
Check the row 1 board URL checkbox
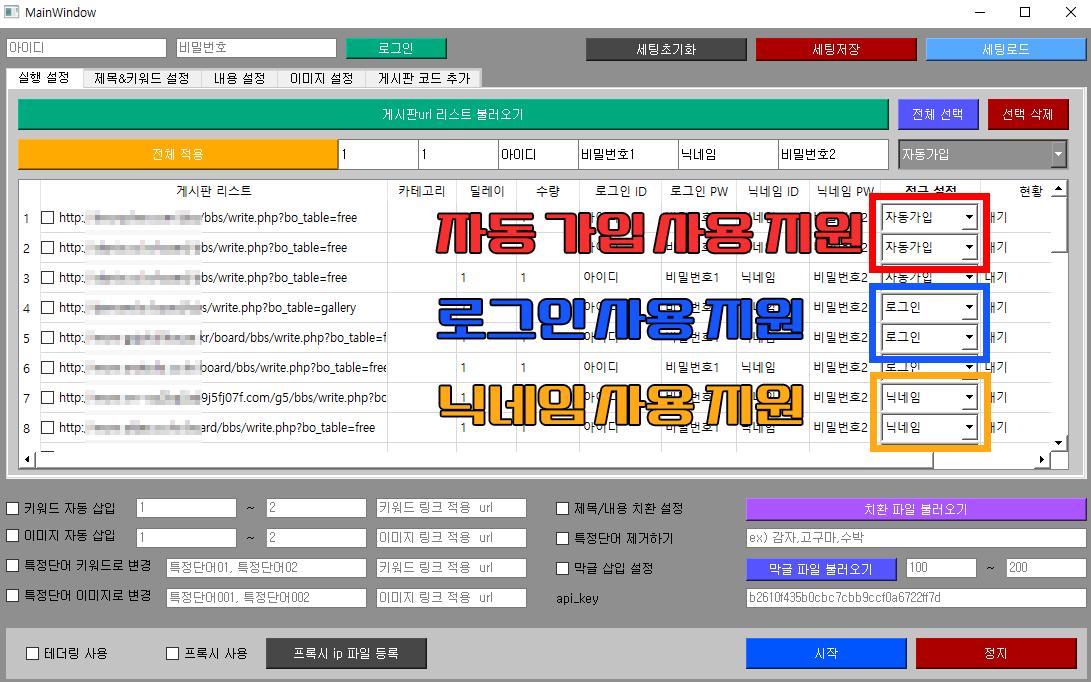48,218
